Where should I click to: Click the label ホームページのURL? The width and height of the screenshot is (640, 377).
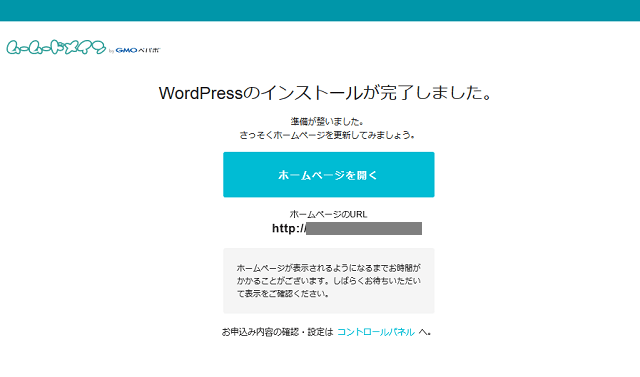328,214
